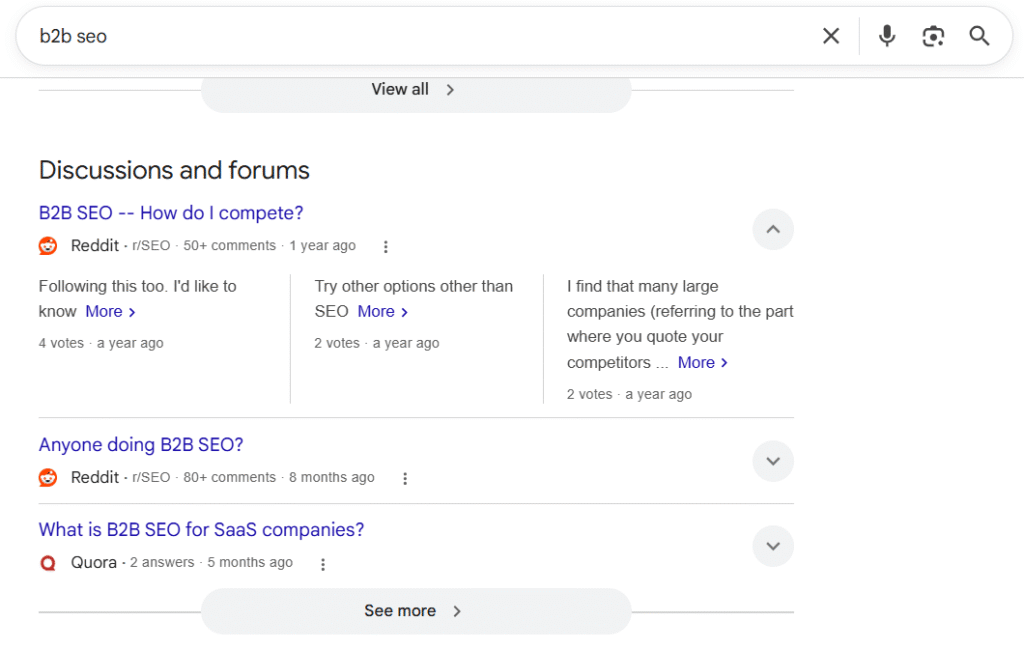Click the b2b seo search input field

[x=418, y=36]
